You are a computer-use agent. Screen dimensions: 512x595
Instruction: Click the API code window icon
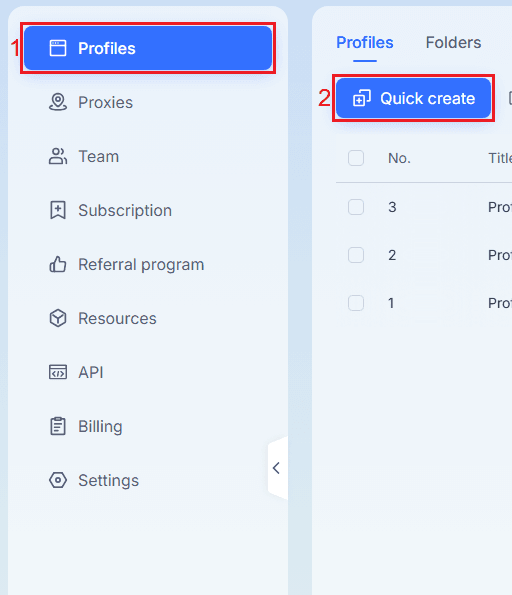click(x=58, y=372)
